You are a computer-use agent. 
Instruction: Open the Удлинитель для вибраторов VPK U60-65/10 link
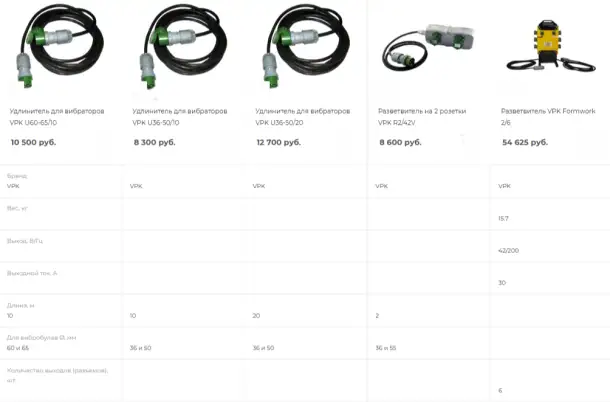(x=57, y=117)
